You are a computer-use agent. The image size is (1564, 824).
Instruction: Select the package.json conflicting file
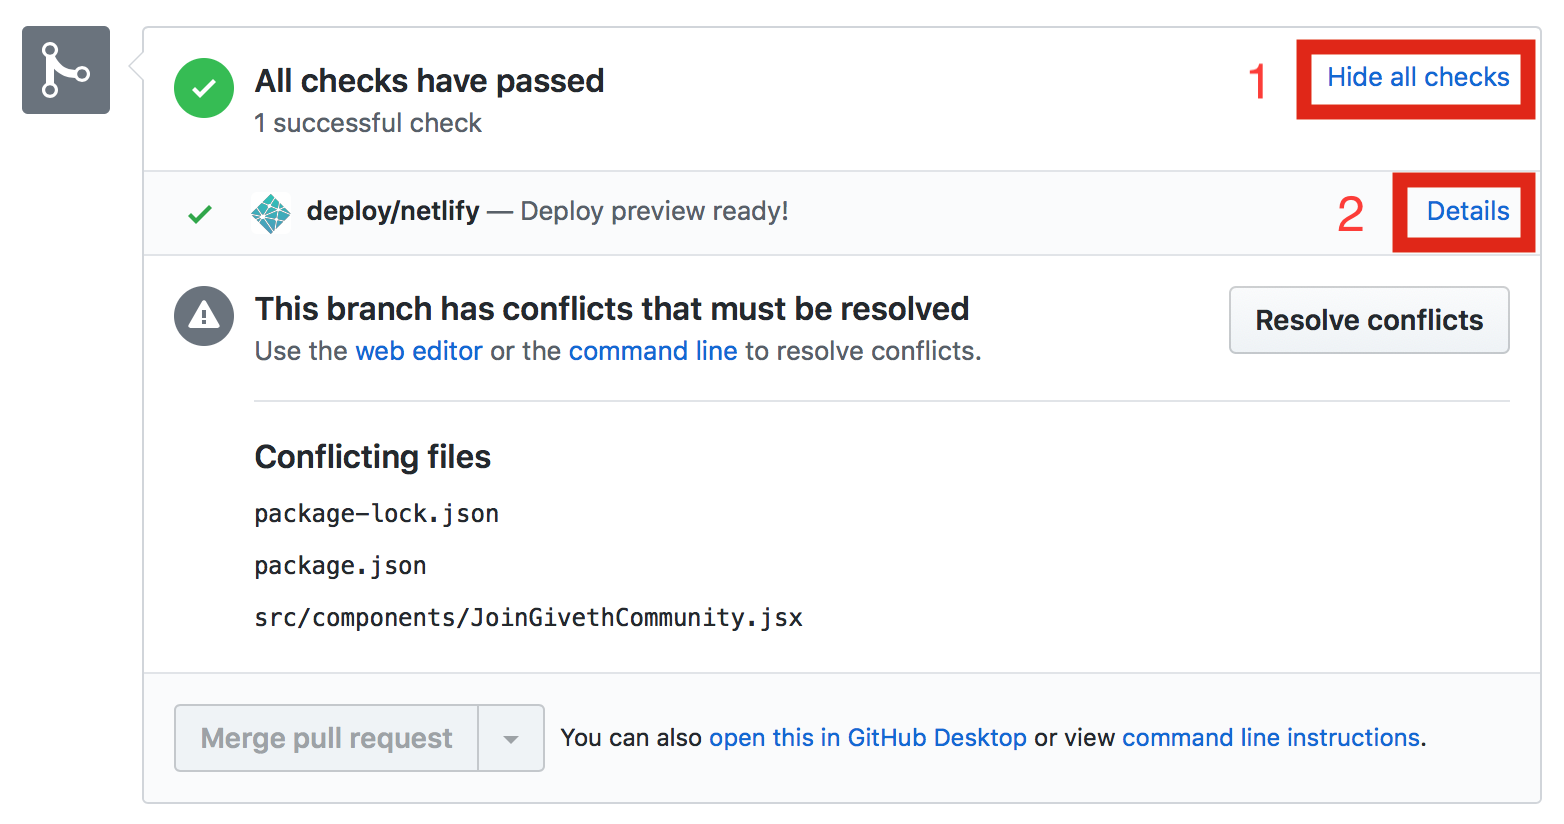(x=340, y=566)
